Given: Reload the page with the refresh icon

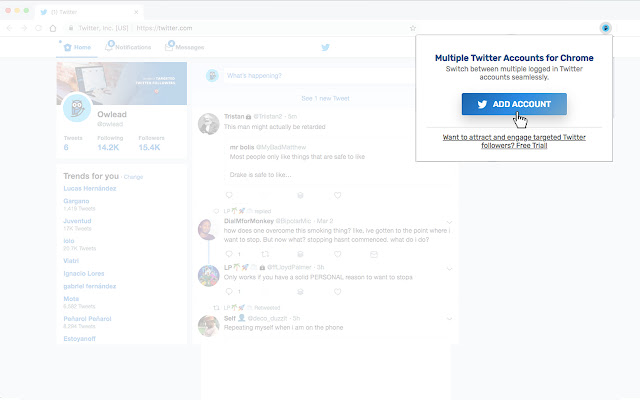Looking at the screenshot, I should [x=38, y=28].
